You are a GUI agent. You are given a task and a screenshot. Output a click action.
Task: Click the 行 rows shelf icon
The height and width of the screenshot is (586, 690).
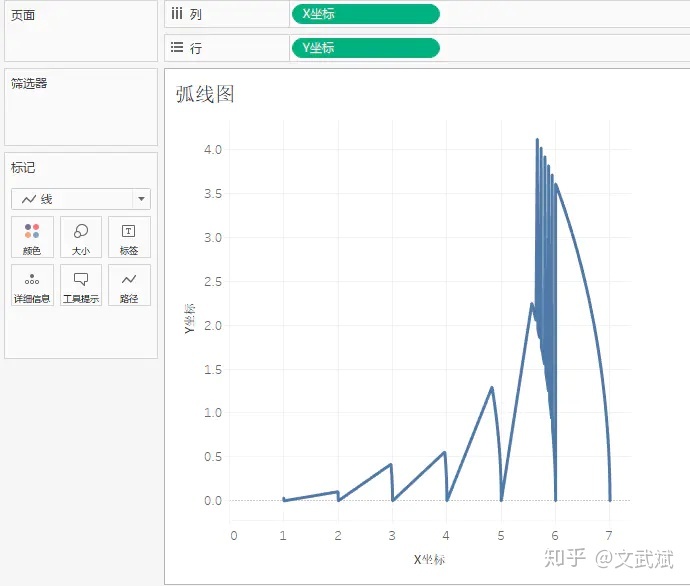tap(176, 47)
